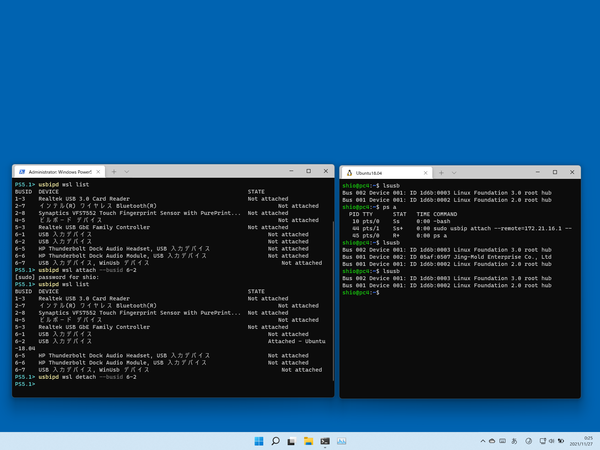This screenshot has width=600, height=450.
Task: Click the PowerShell icon in the Administrator tab
Action: click(x=22, y=171)
